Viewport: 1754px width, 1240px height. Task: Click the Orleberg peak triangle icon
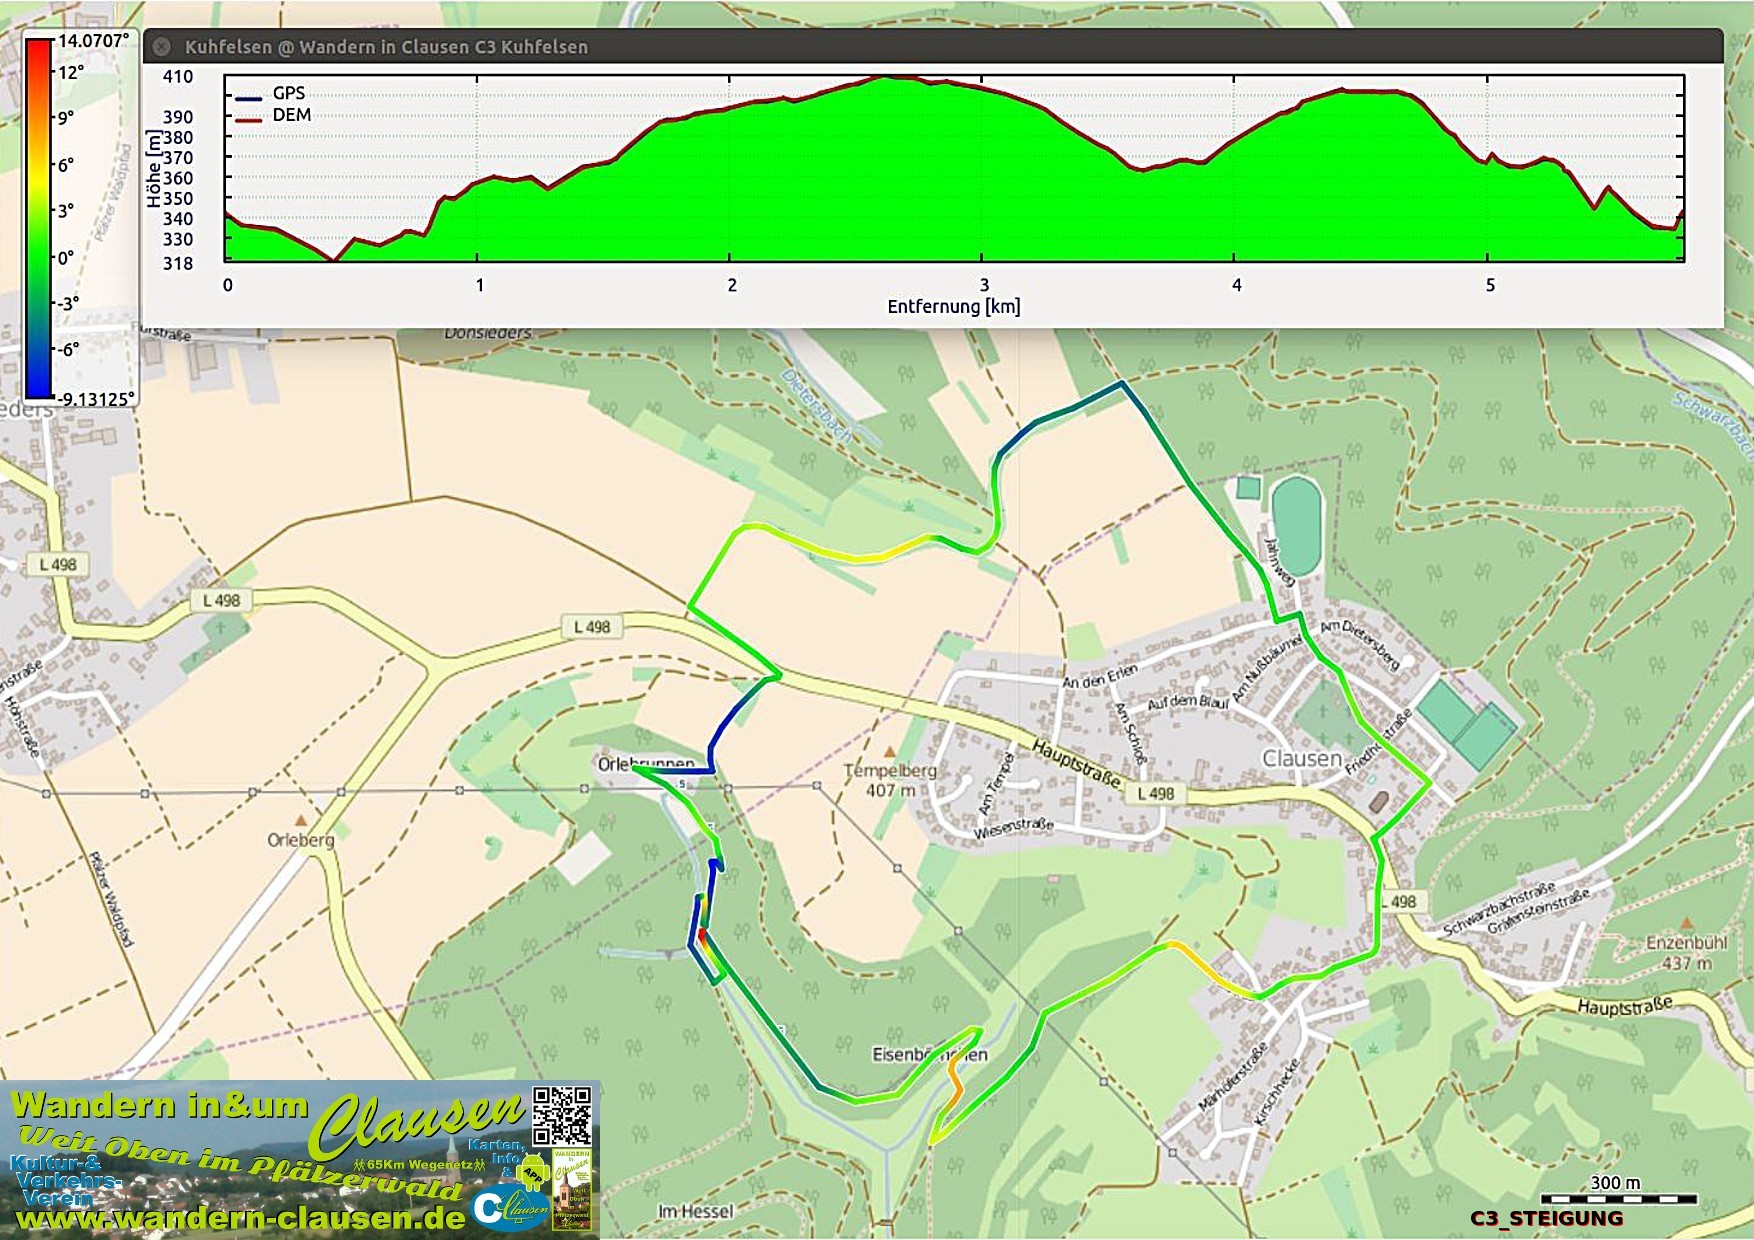click(300, 821)
